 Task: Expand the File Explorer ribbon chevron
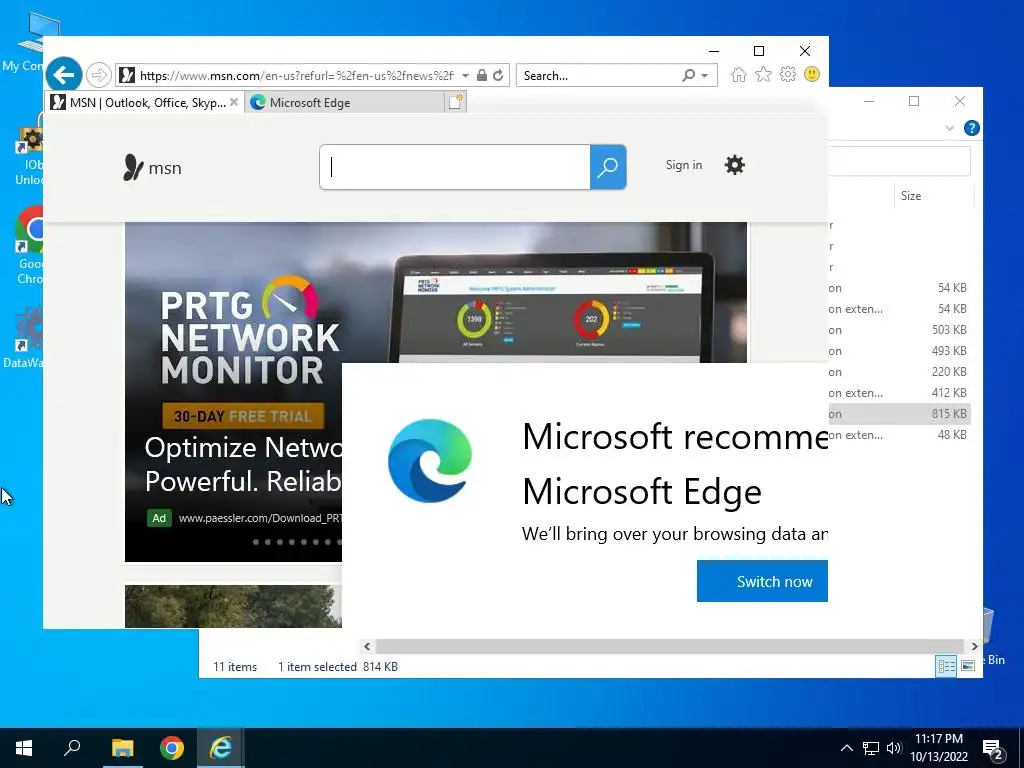(950, 128)
